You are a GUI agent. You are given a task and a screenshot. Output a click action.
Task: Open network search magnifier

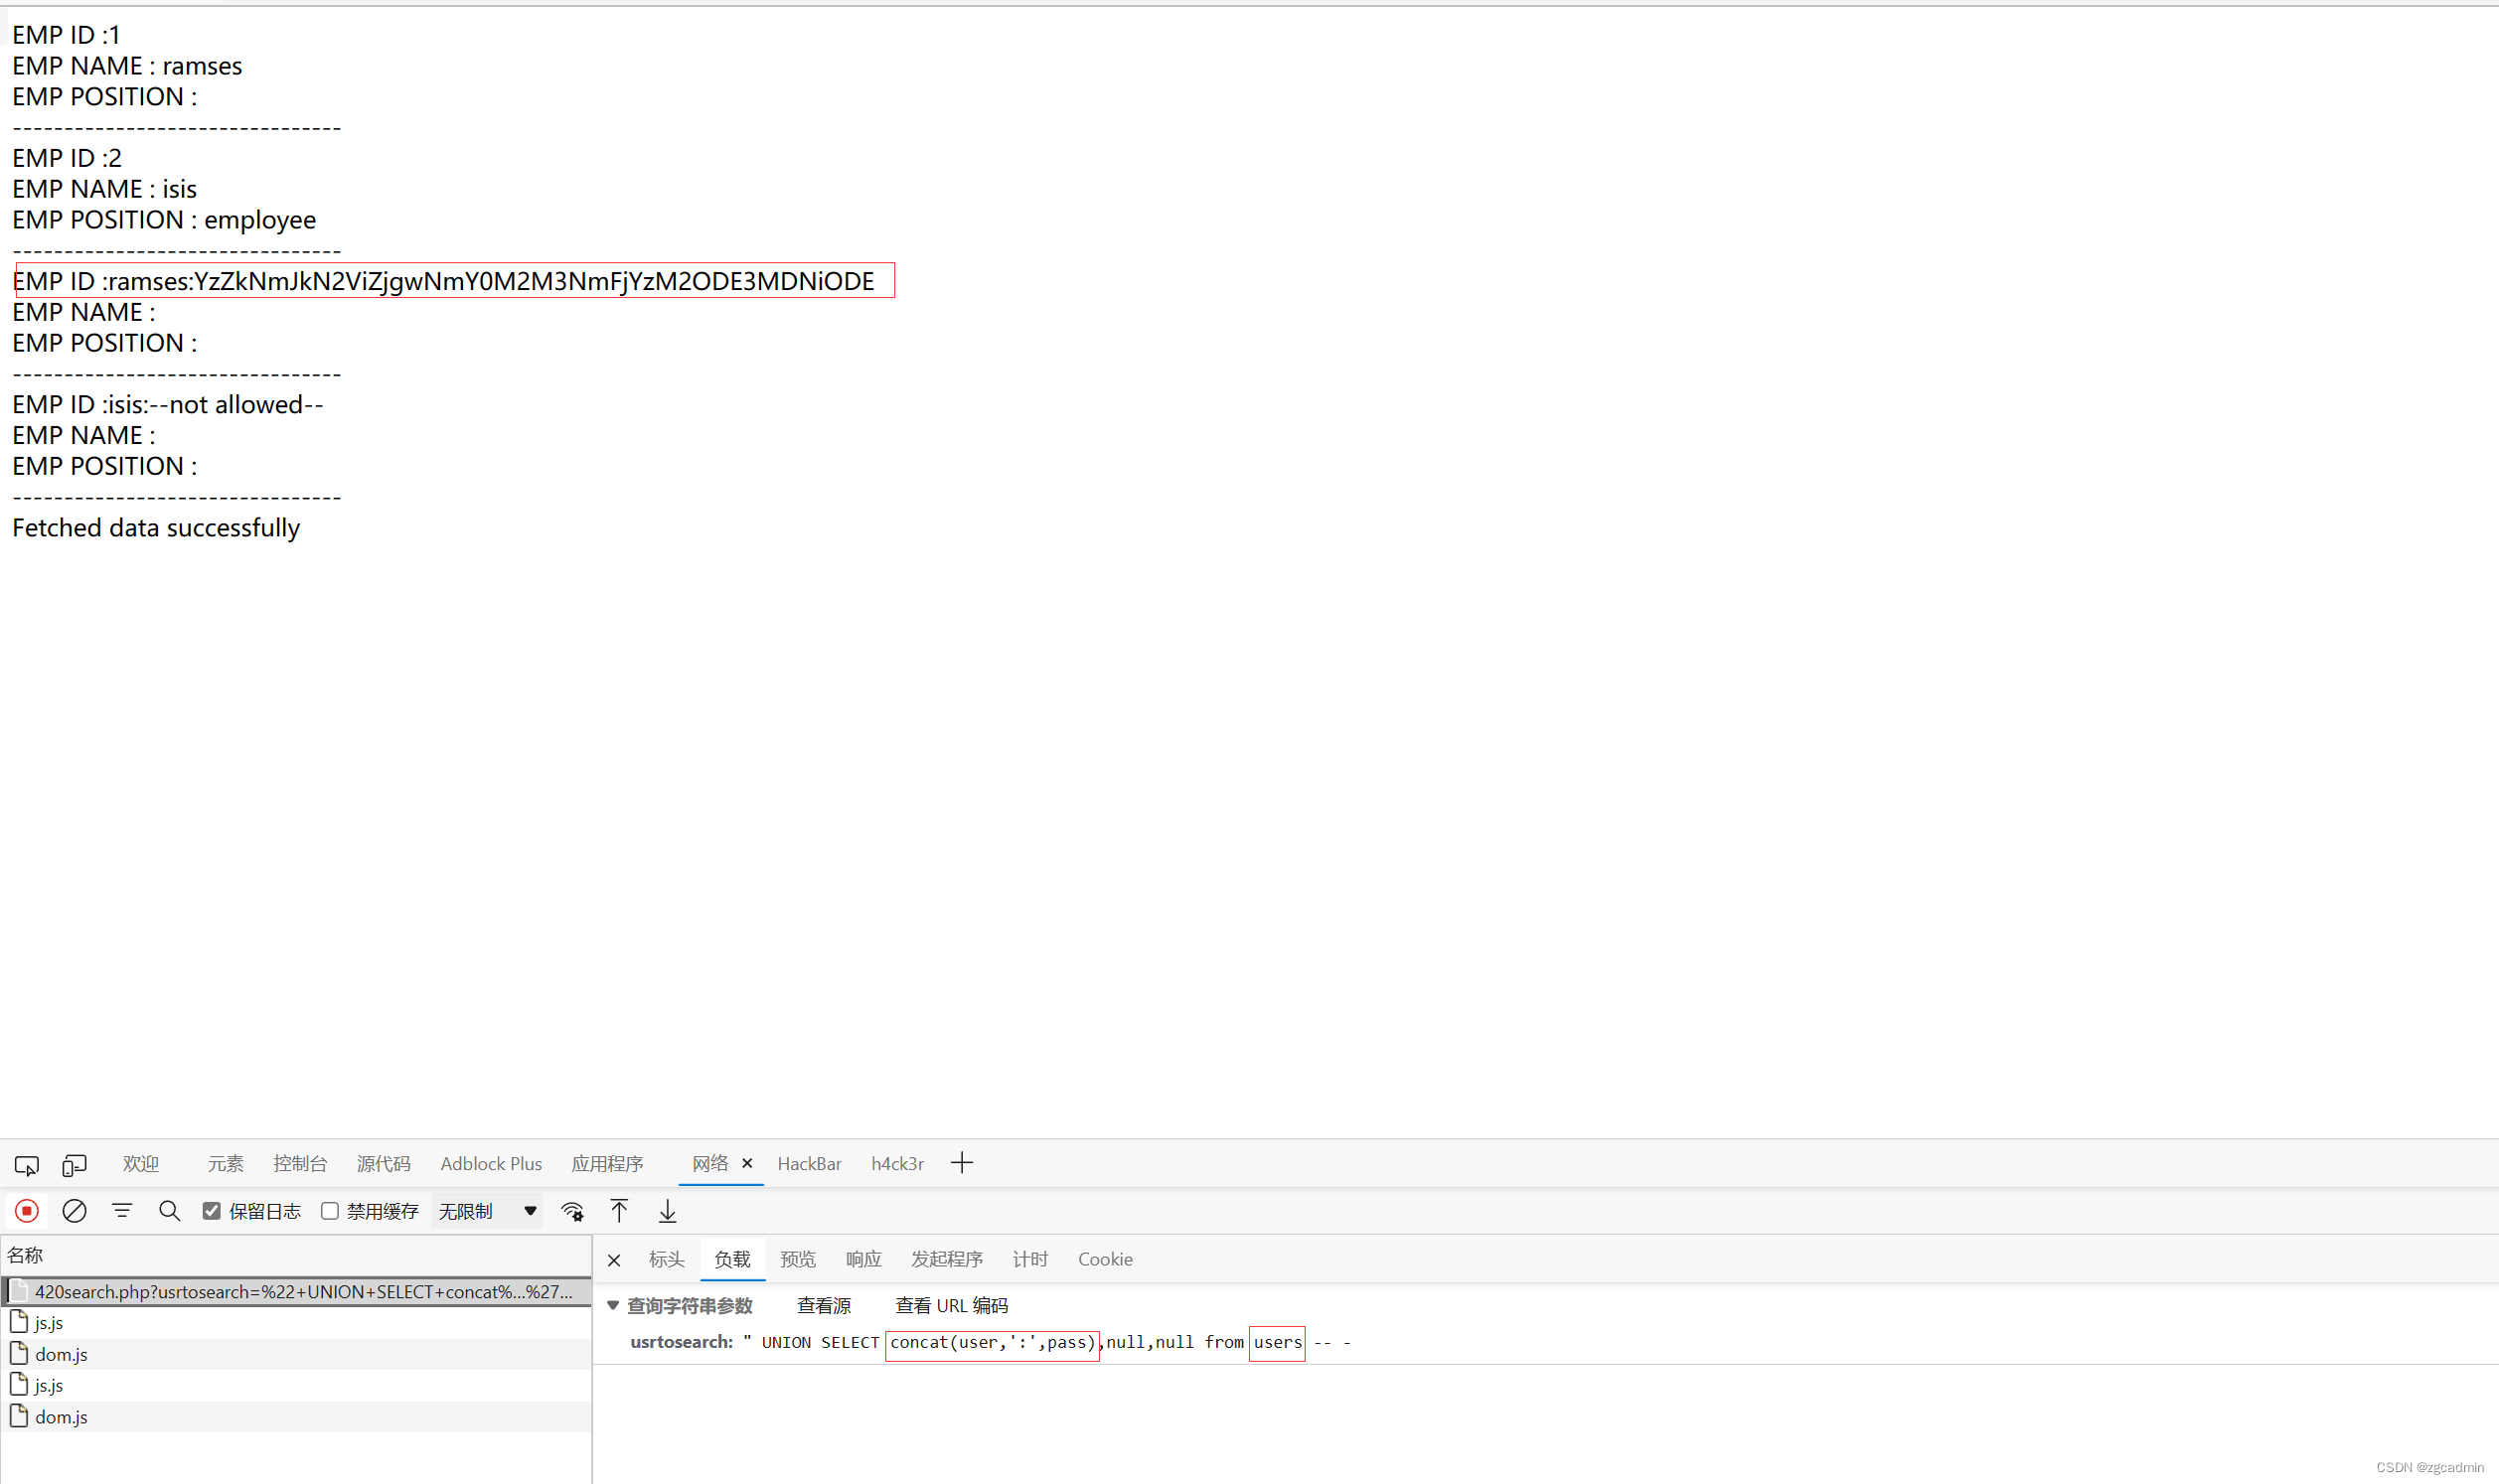170,1211
